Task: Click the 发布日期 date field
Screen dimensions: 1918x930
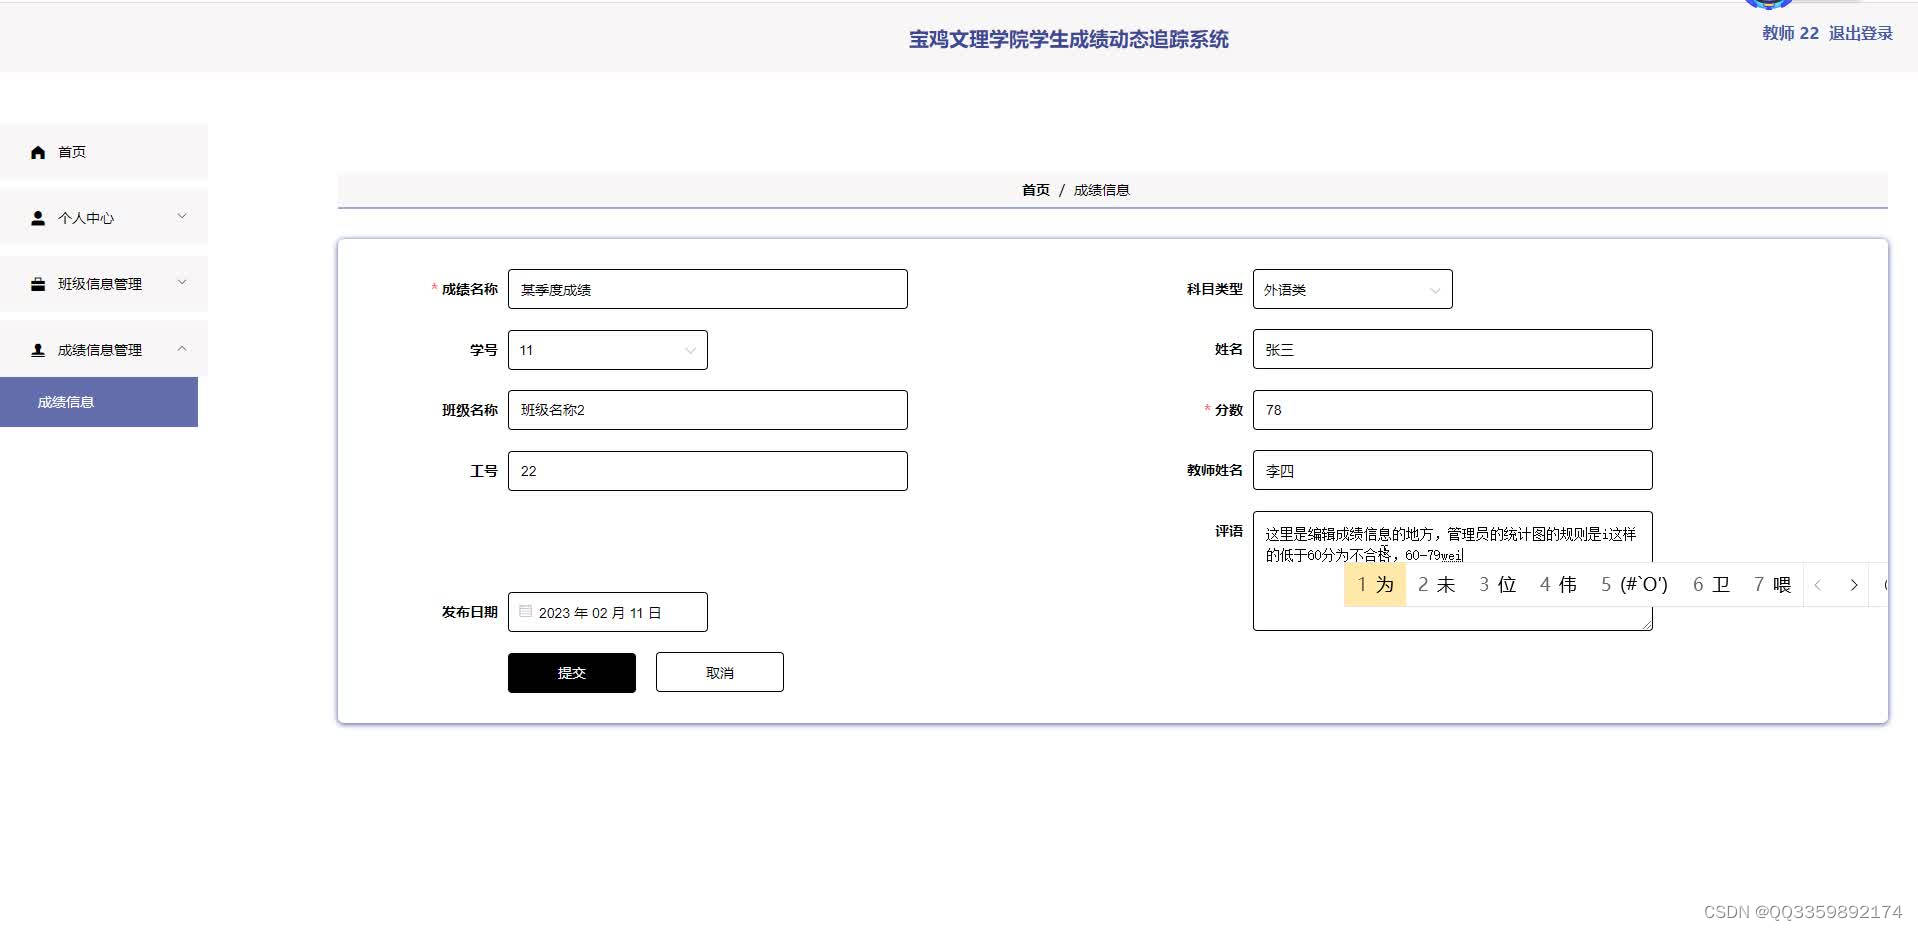Action: (608, 612)
